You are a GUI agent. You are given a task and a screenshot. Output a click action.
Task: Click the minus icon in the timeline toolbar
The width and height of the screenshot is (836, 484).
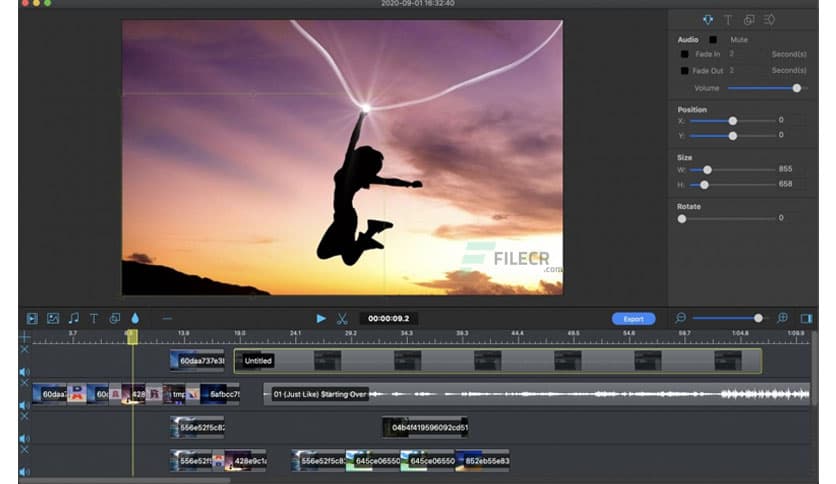[x=167, y=319]
